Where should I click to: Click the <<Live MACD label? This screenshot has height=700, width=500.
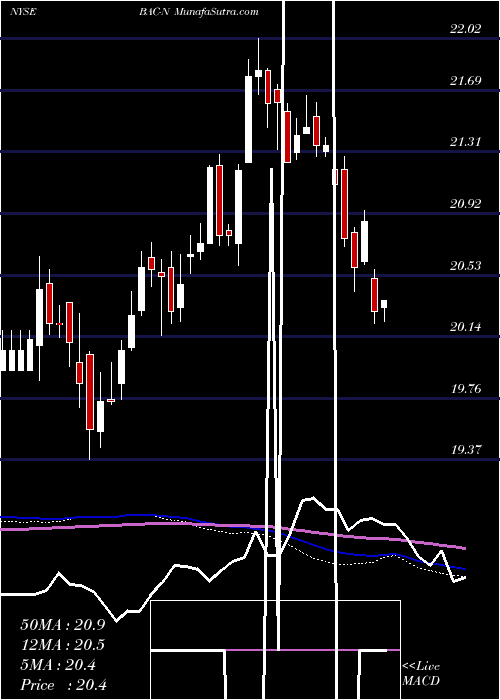pos(421,674)
